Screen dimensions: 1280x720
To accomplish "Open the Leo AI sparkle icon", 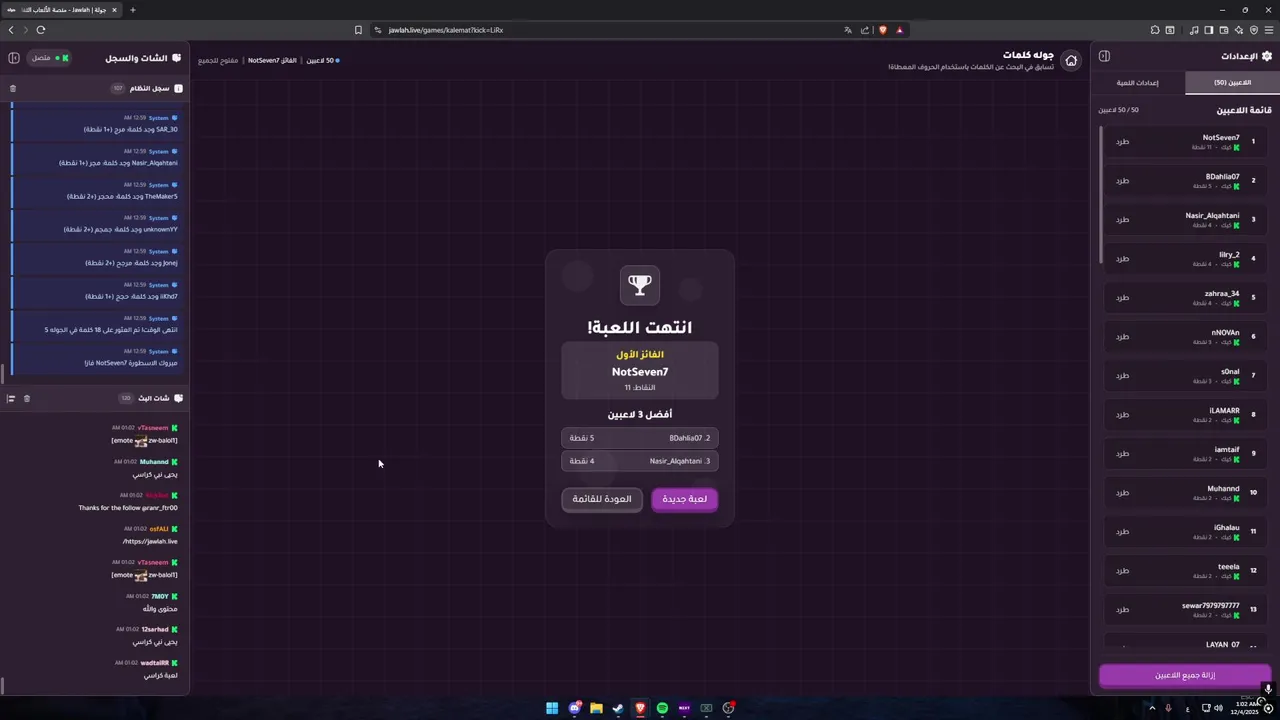I will point(1239,30).
